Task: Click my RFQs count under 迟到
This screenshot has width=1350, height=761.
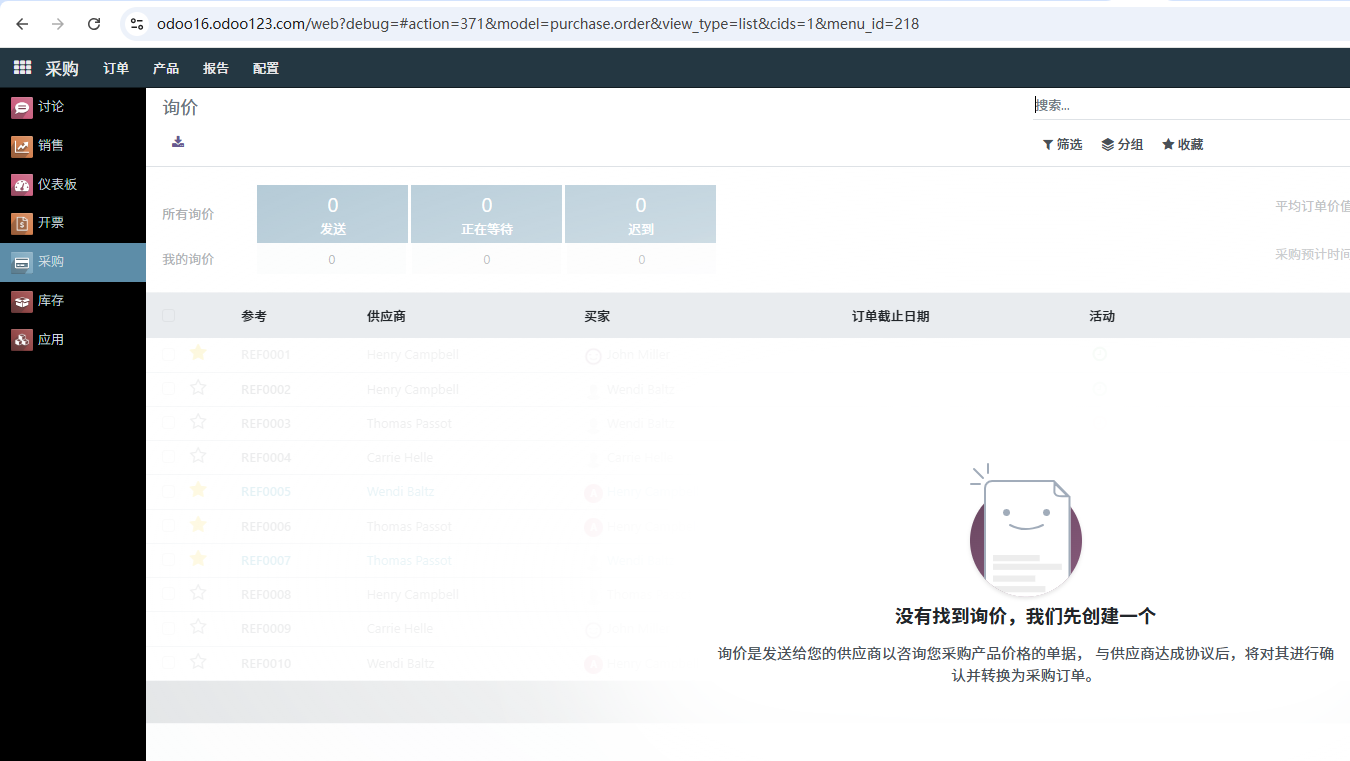Action: (640, 260)
